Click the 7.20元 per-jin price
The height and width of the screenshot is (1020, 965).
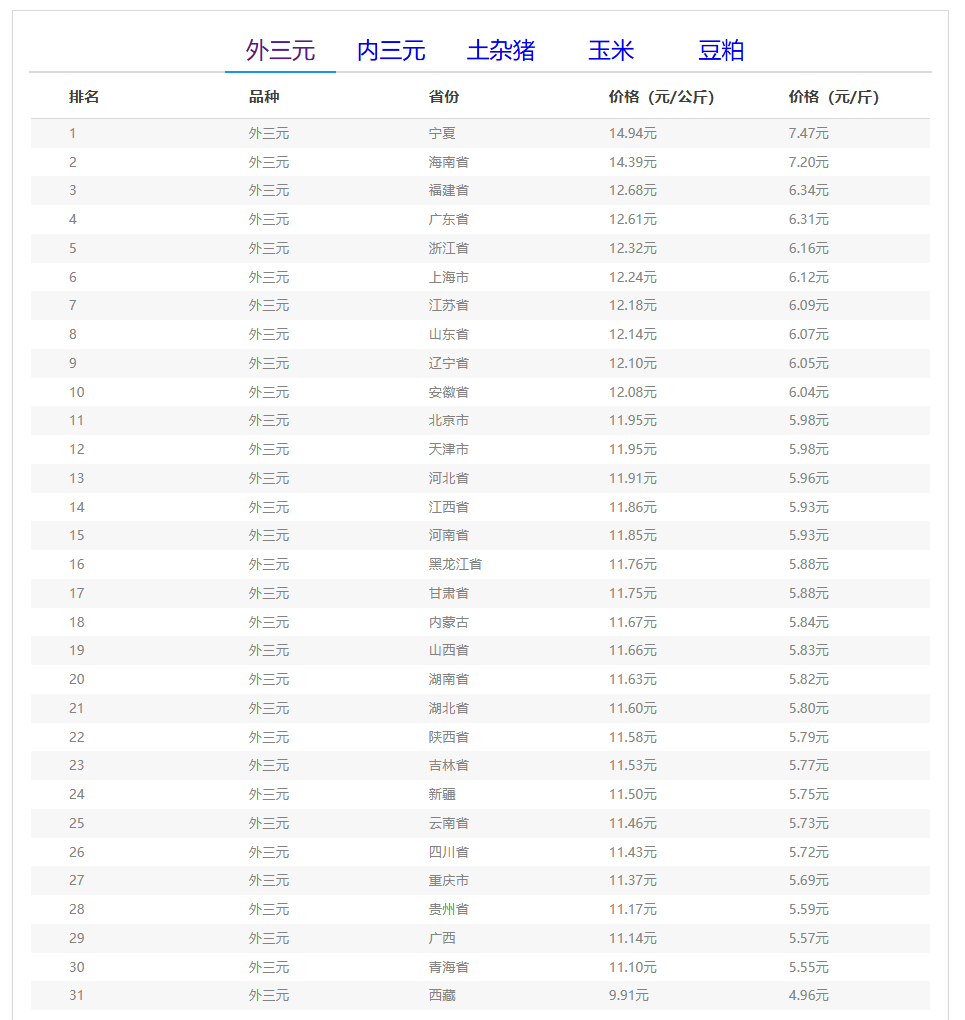click(808, 162)
